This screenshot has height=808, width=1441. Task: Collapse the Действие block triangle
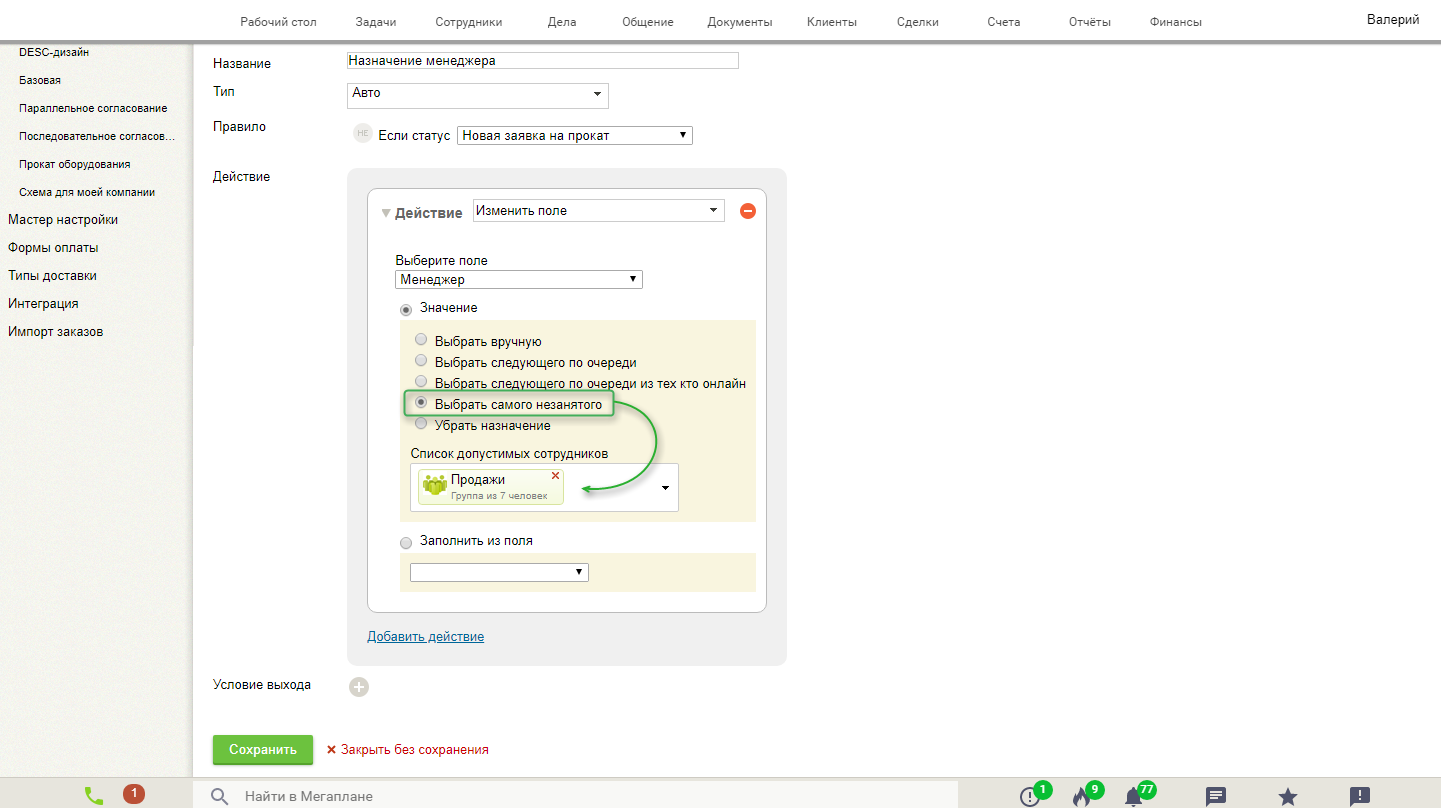[386, 213]
